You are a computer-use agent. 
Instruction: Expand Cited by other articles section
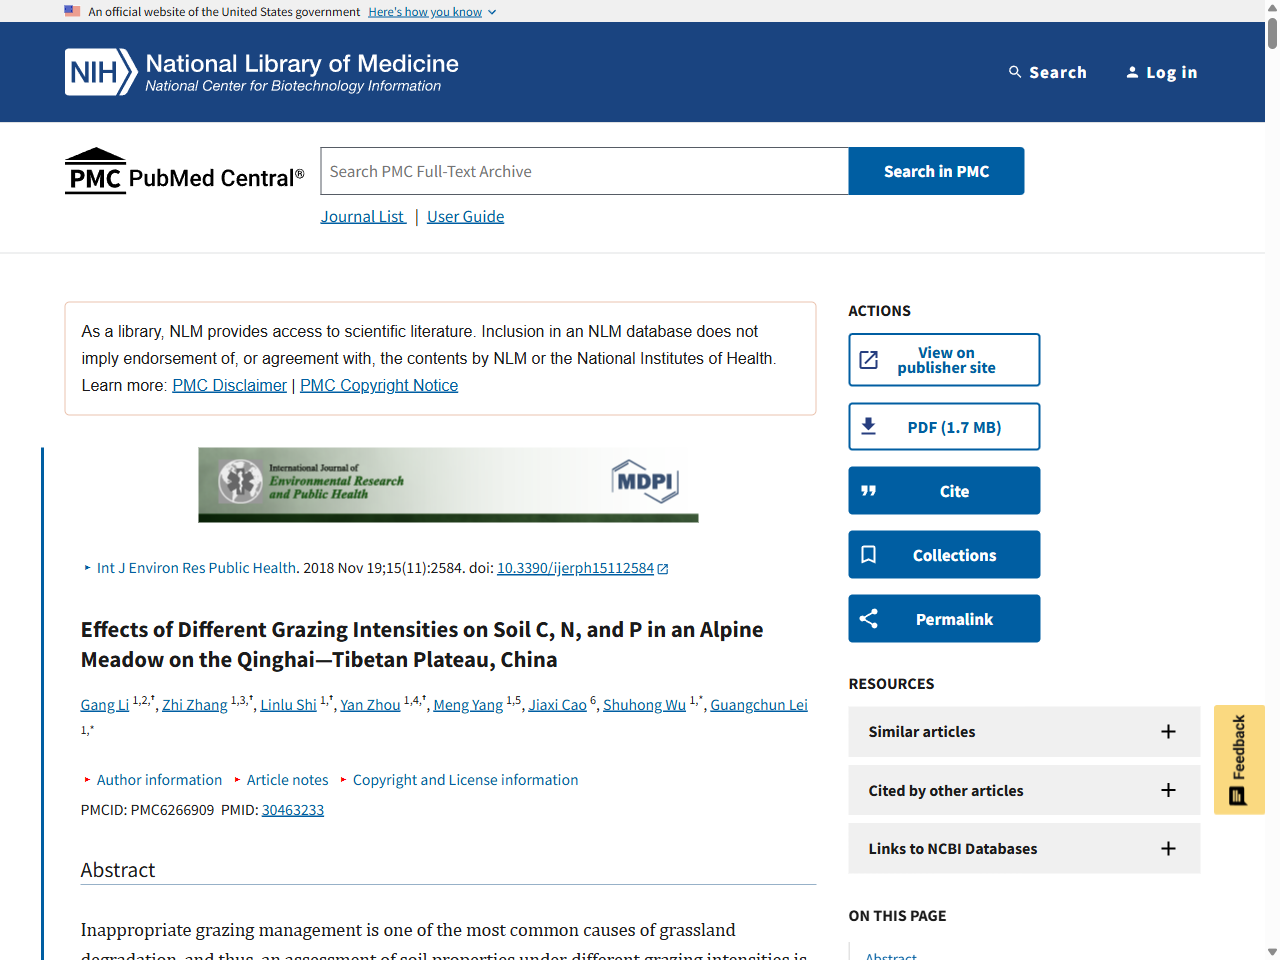click(1167, 790)
